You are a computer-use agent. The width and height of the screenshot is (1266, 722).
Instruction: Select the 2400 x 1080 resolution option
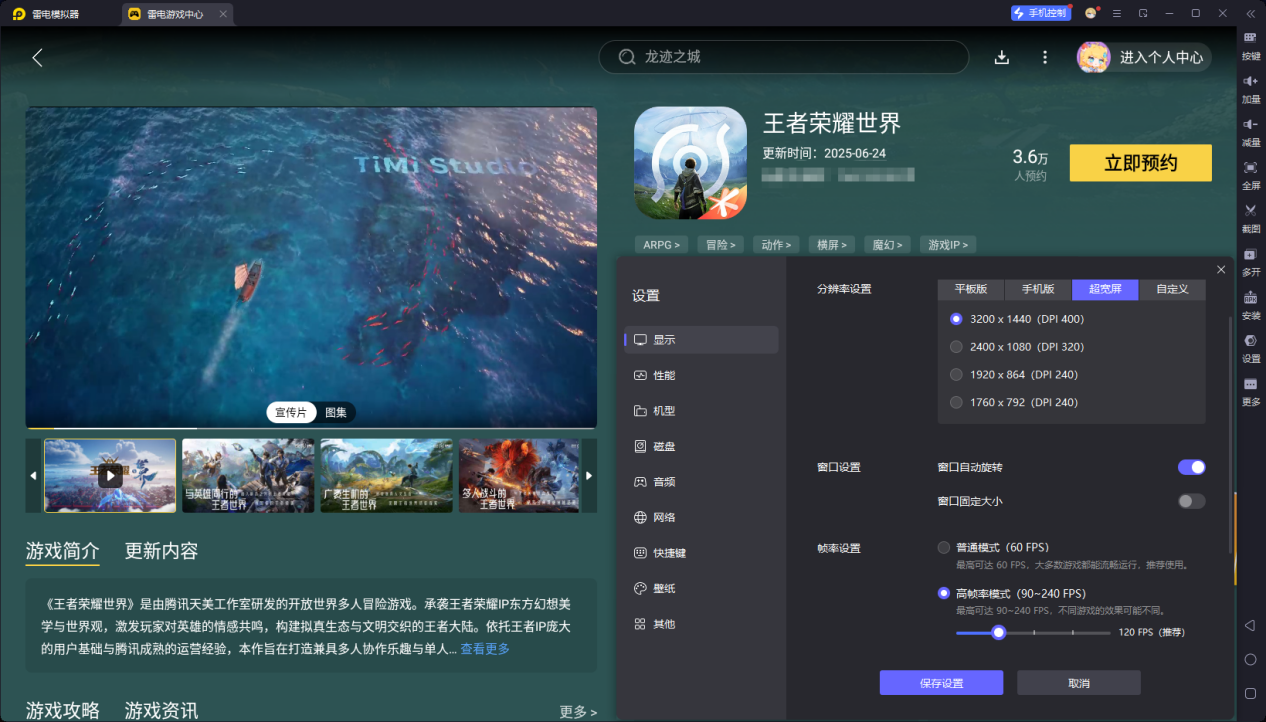click(956, 347)
